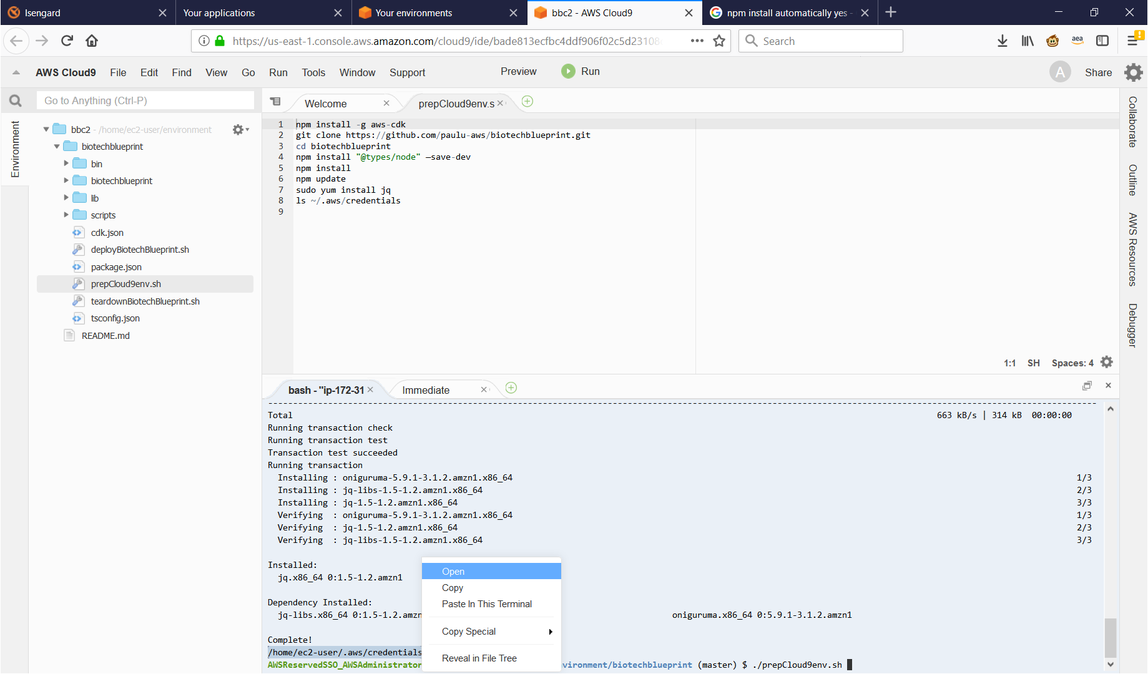Collapse the top biotechblueprint folder

[56, 146]
